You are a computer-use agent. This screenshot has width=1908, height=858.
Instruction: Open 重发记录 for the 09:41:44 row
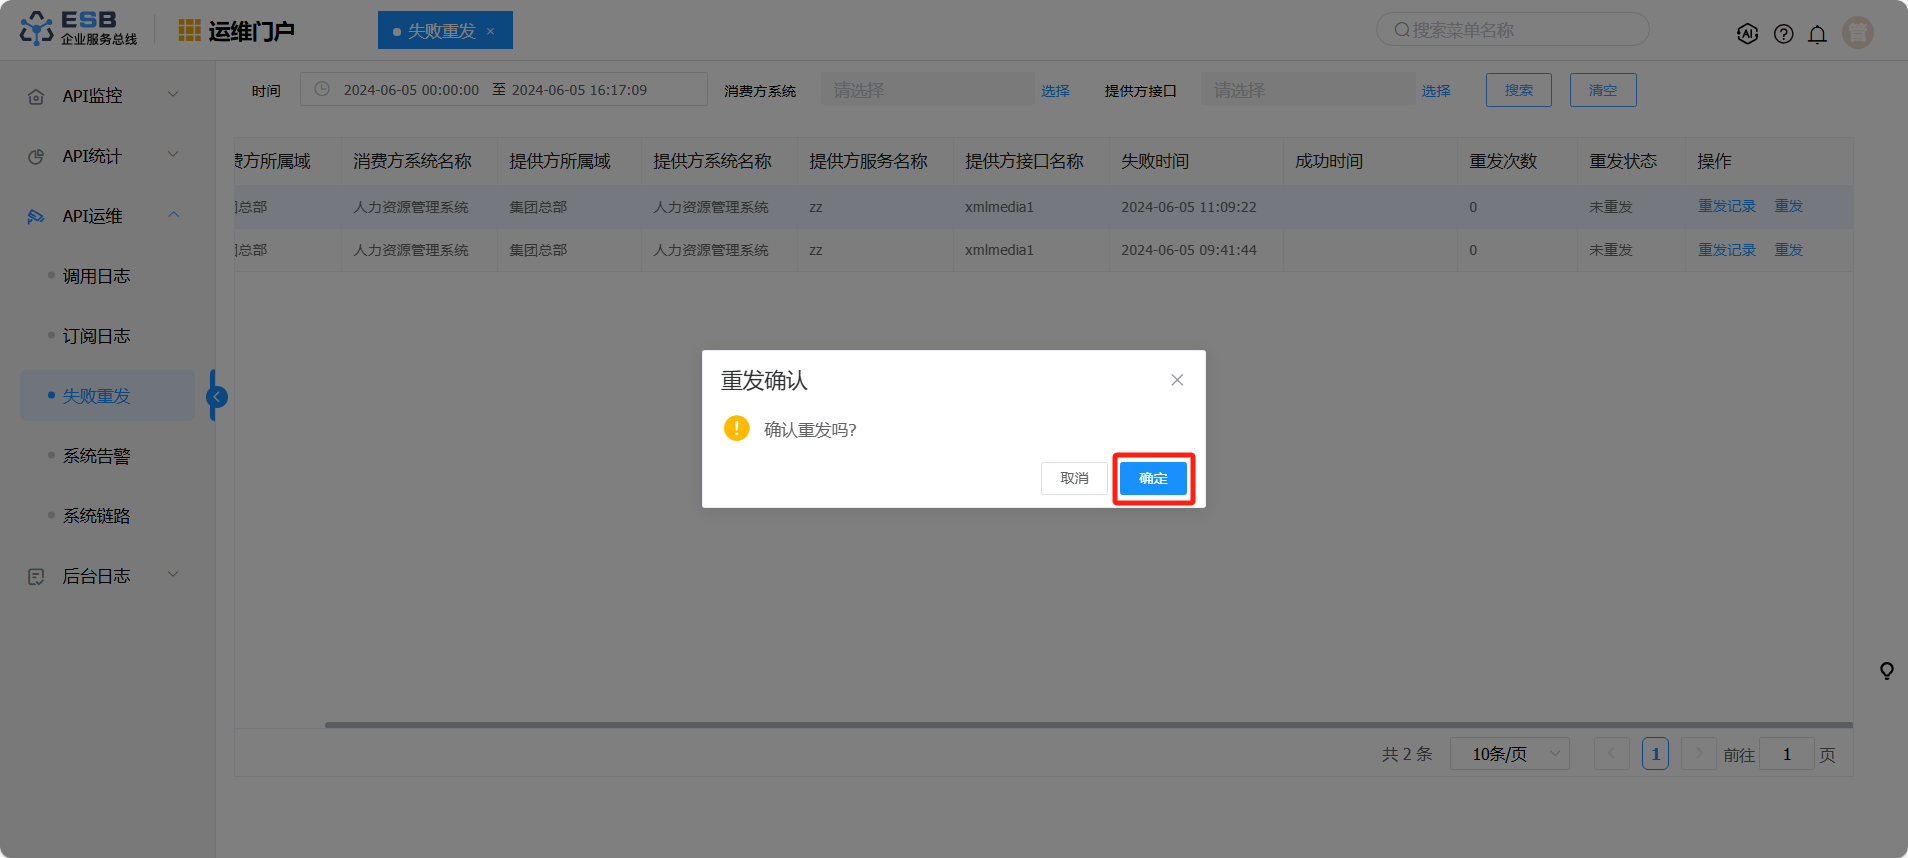tap(1727, 250)
